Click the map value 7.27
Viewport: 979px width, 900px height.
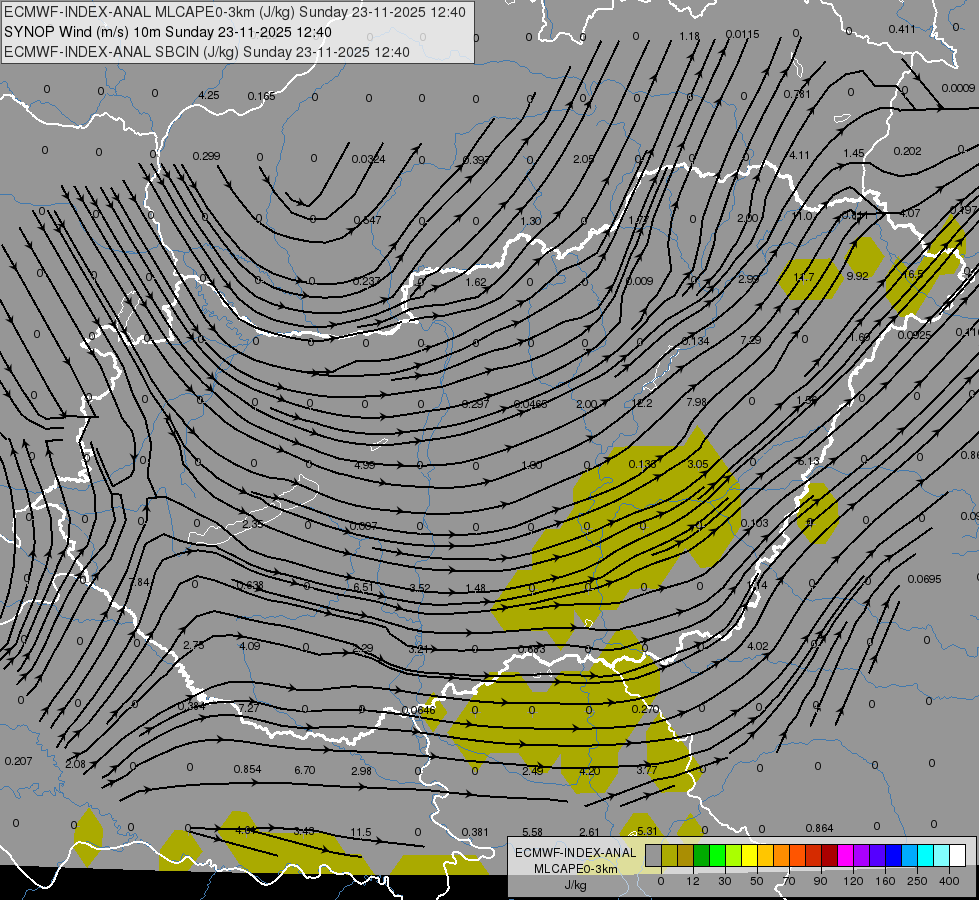tap(249, 708)
